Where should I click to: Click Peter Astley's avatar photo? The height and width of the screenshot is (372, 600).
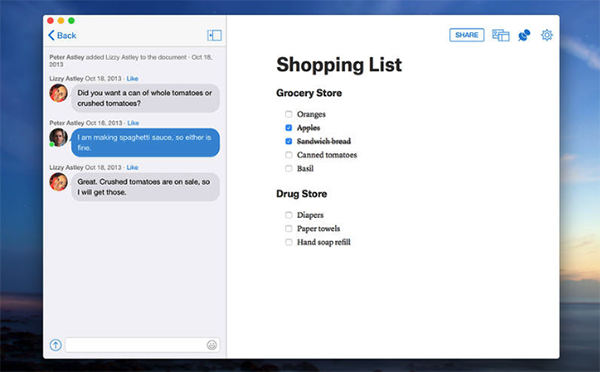coord(59,137)
